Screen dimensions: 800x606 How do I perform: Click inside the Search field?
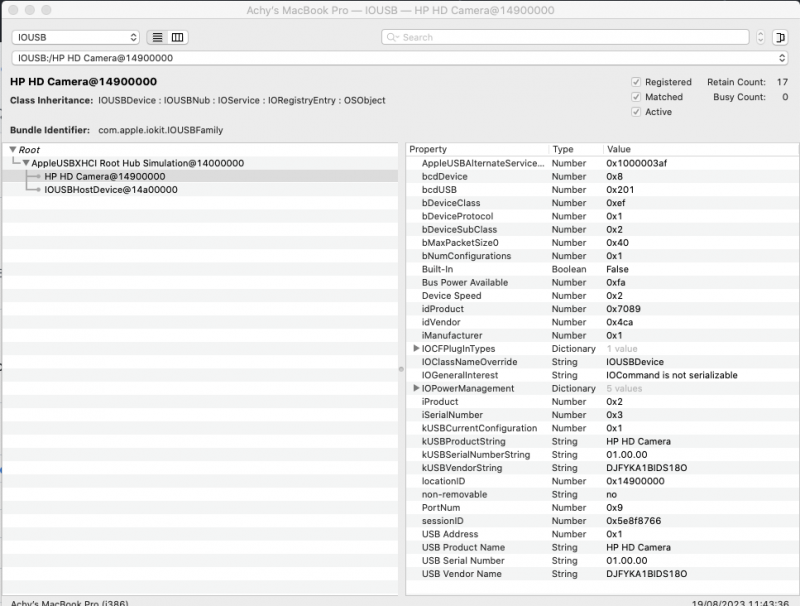pos(570,37)
